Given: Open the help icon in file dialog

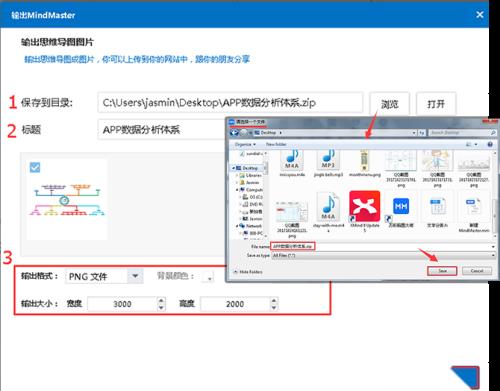Looking at the screenshot, I should (x=490, y=144).
